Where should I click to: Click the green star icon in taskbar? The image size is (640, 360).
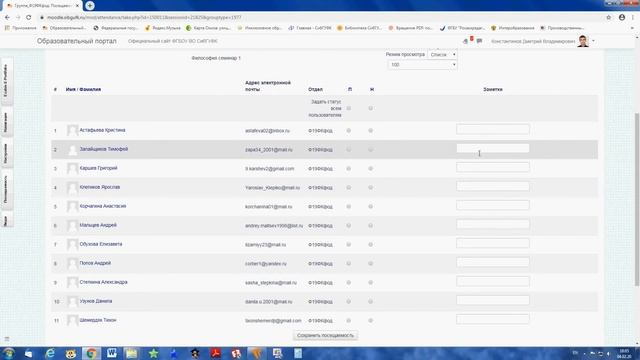153,353
